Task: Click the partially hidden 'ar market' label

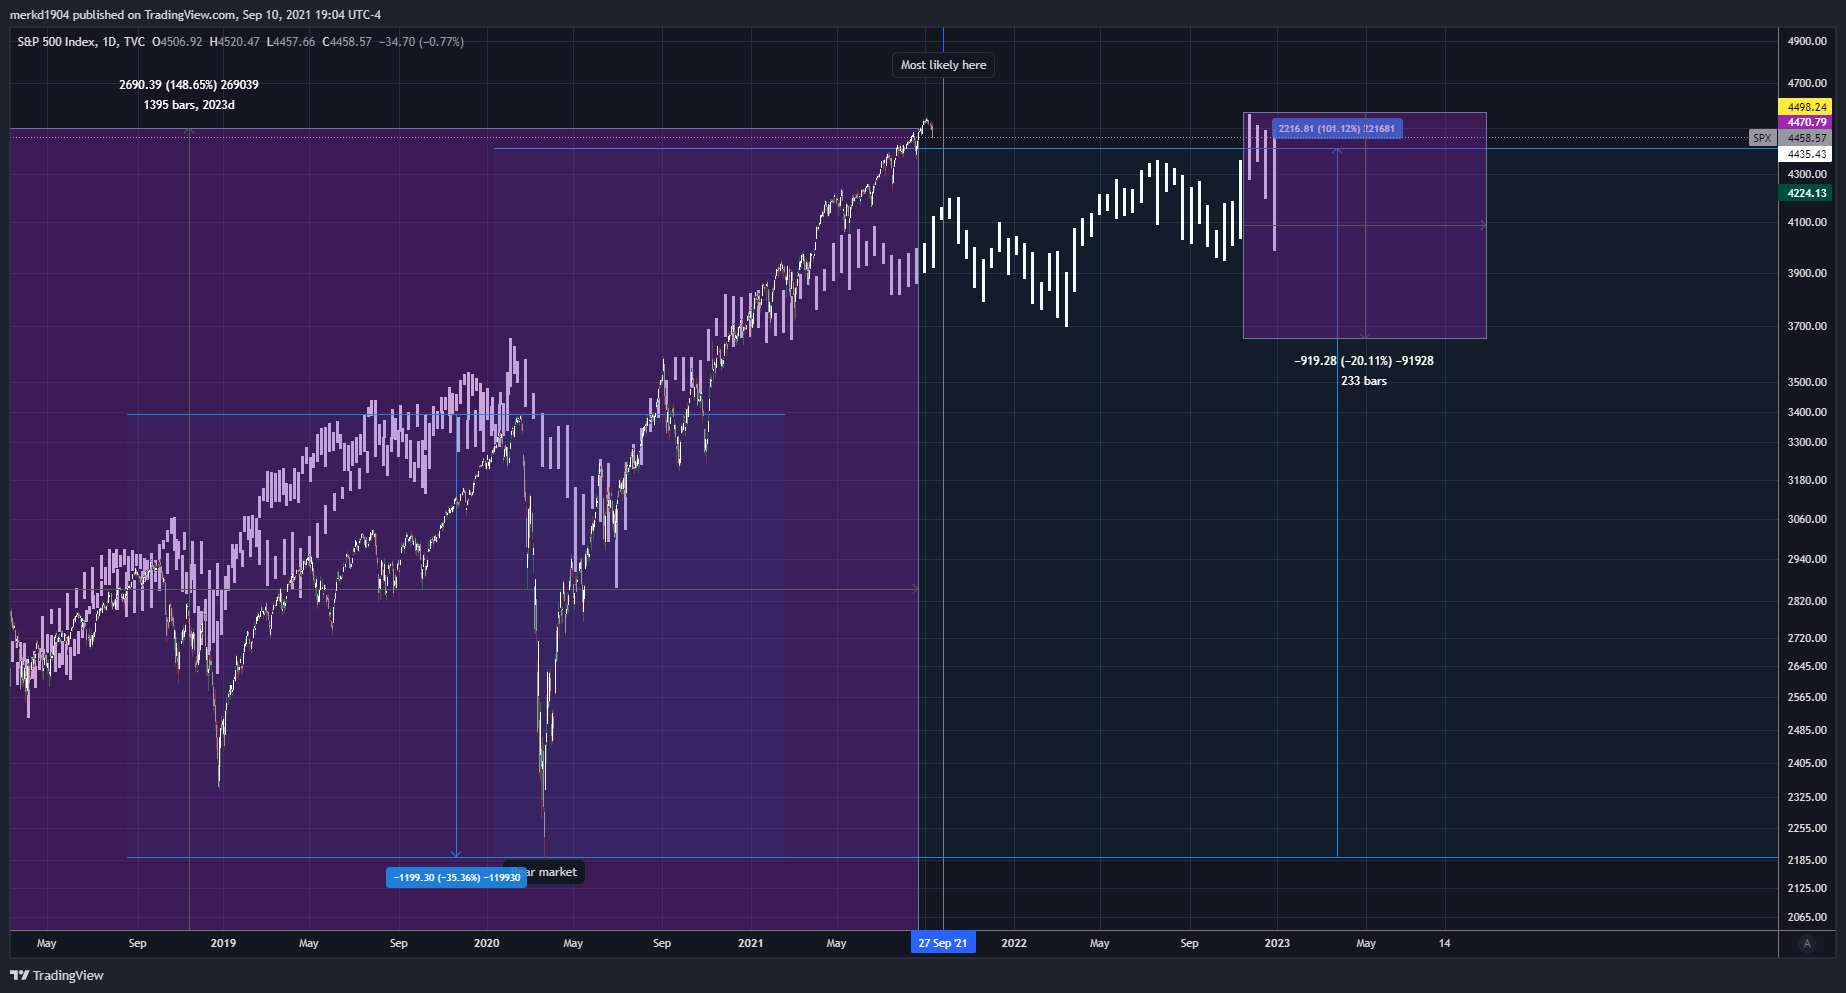Action: click(552, 872)
